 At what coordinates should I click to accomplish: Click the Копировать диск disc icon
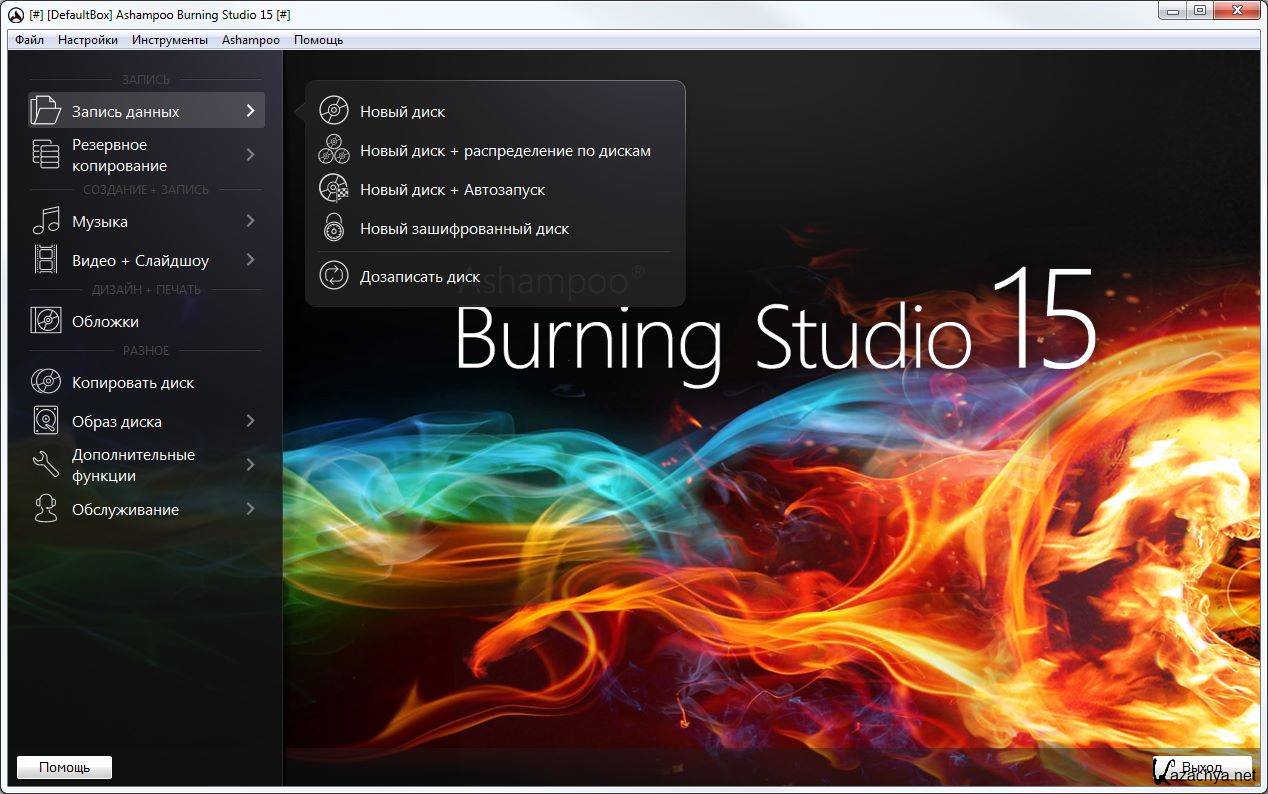click(46, 382)
